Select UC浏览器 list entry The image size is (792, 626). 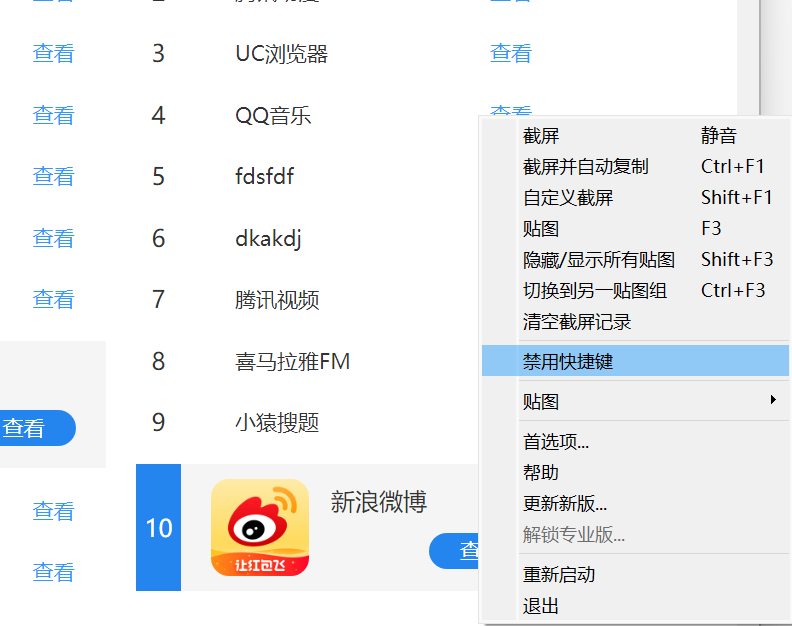pos(281,54)
